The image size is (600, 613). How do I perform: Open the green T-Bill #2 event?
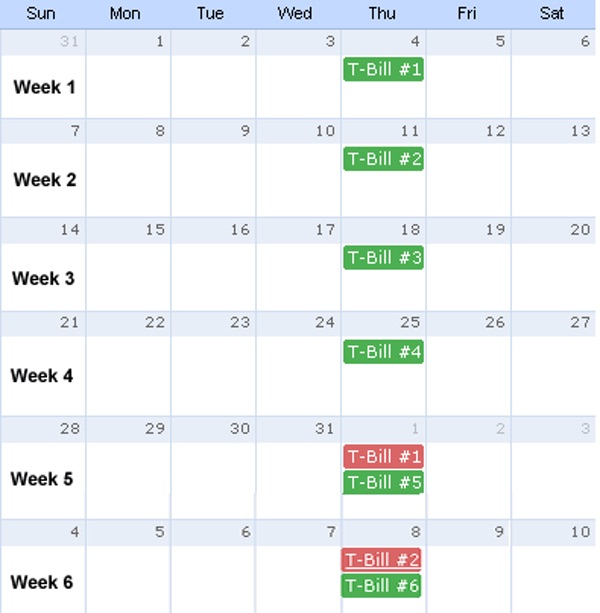383,159
